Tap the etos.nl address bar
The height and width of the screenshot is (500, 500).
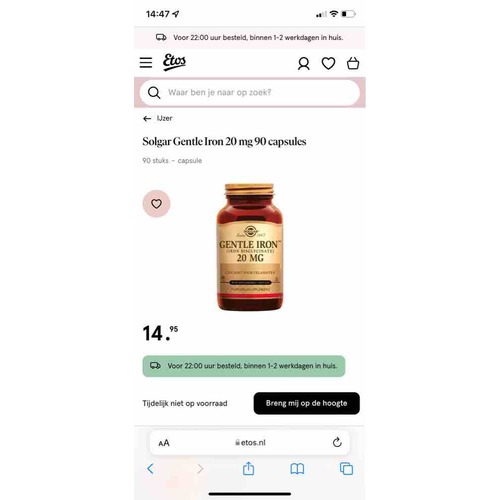(250, 443)
